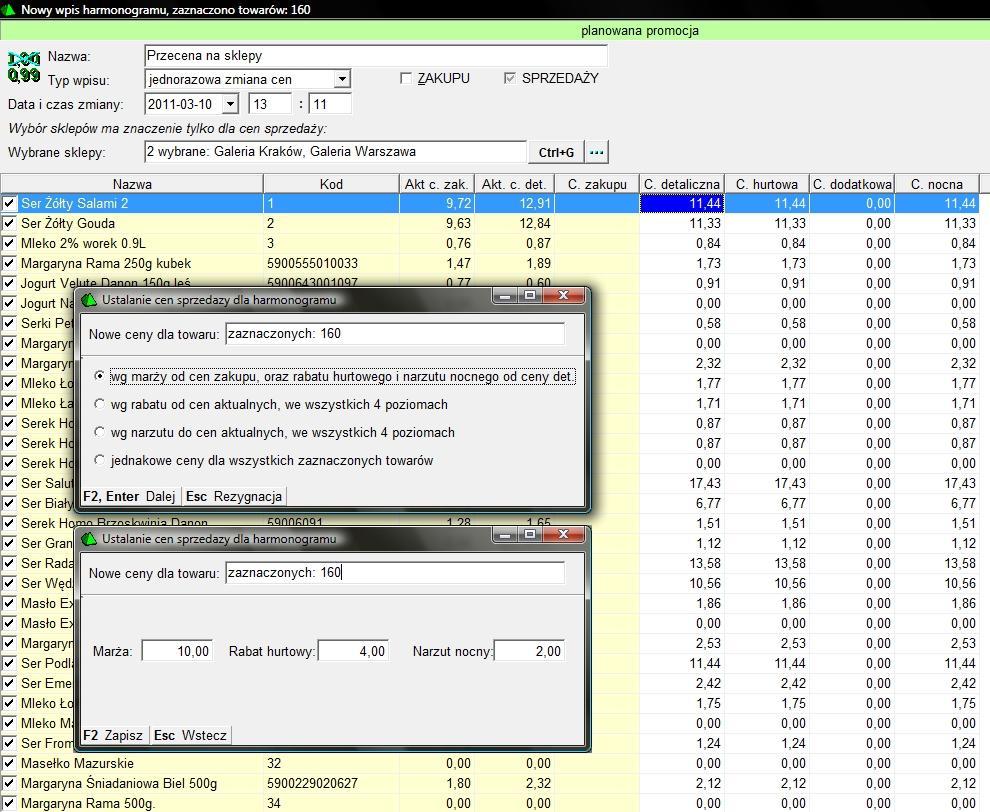Uncheck the Masełko Mazurskie row checkbox

(x=9, y=763)
